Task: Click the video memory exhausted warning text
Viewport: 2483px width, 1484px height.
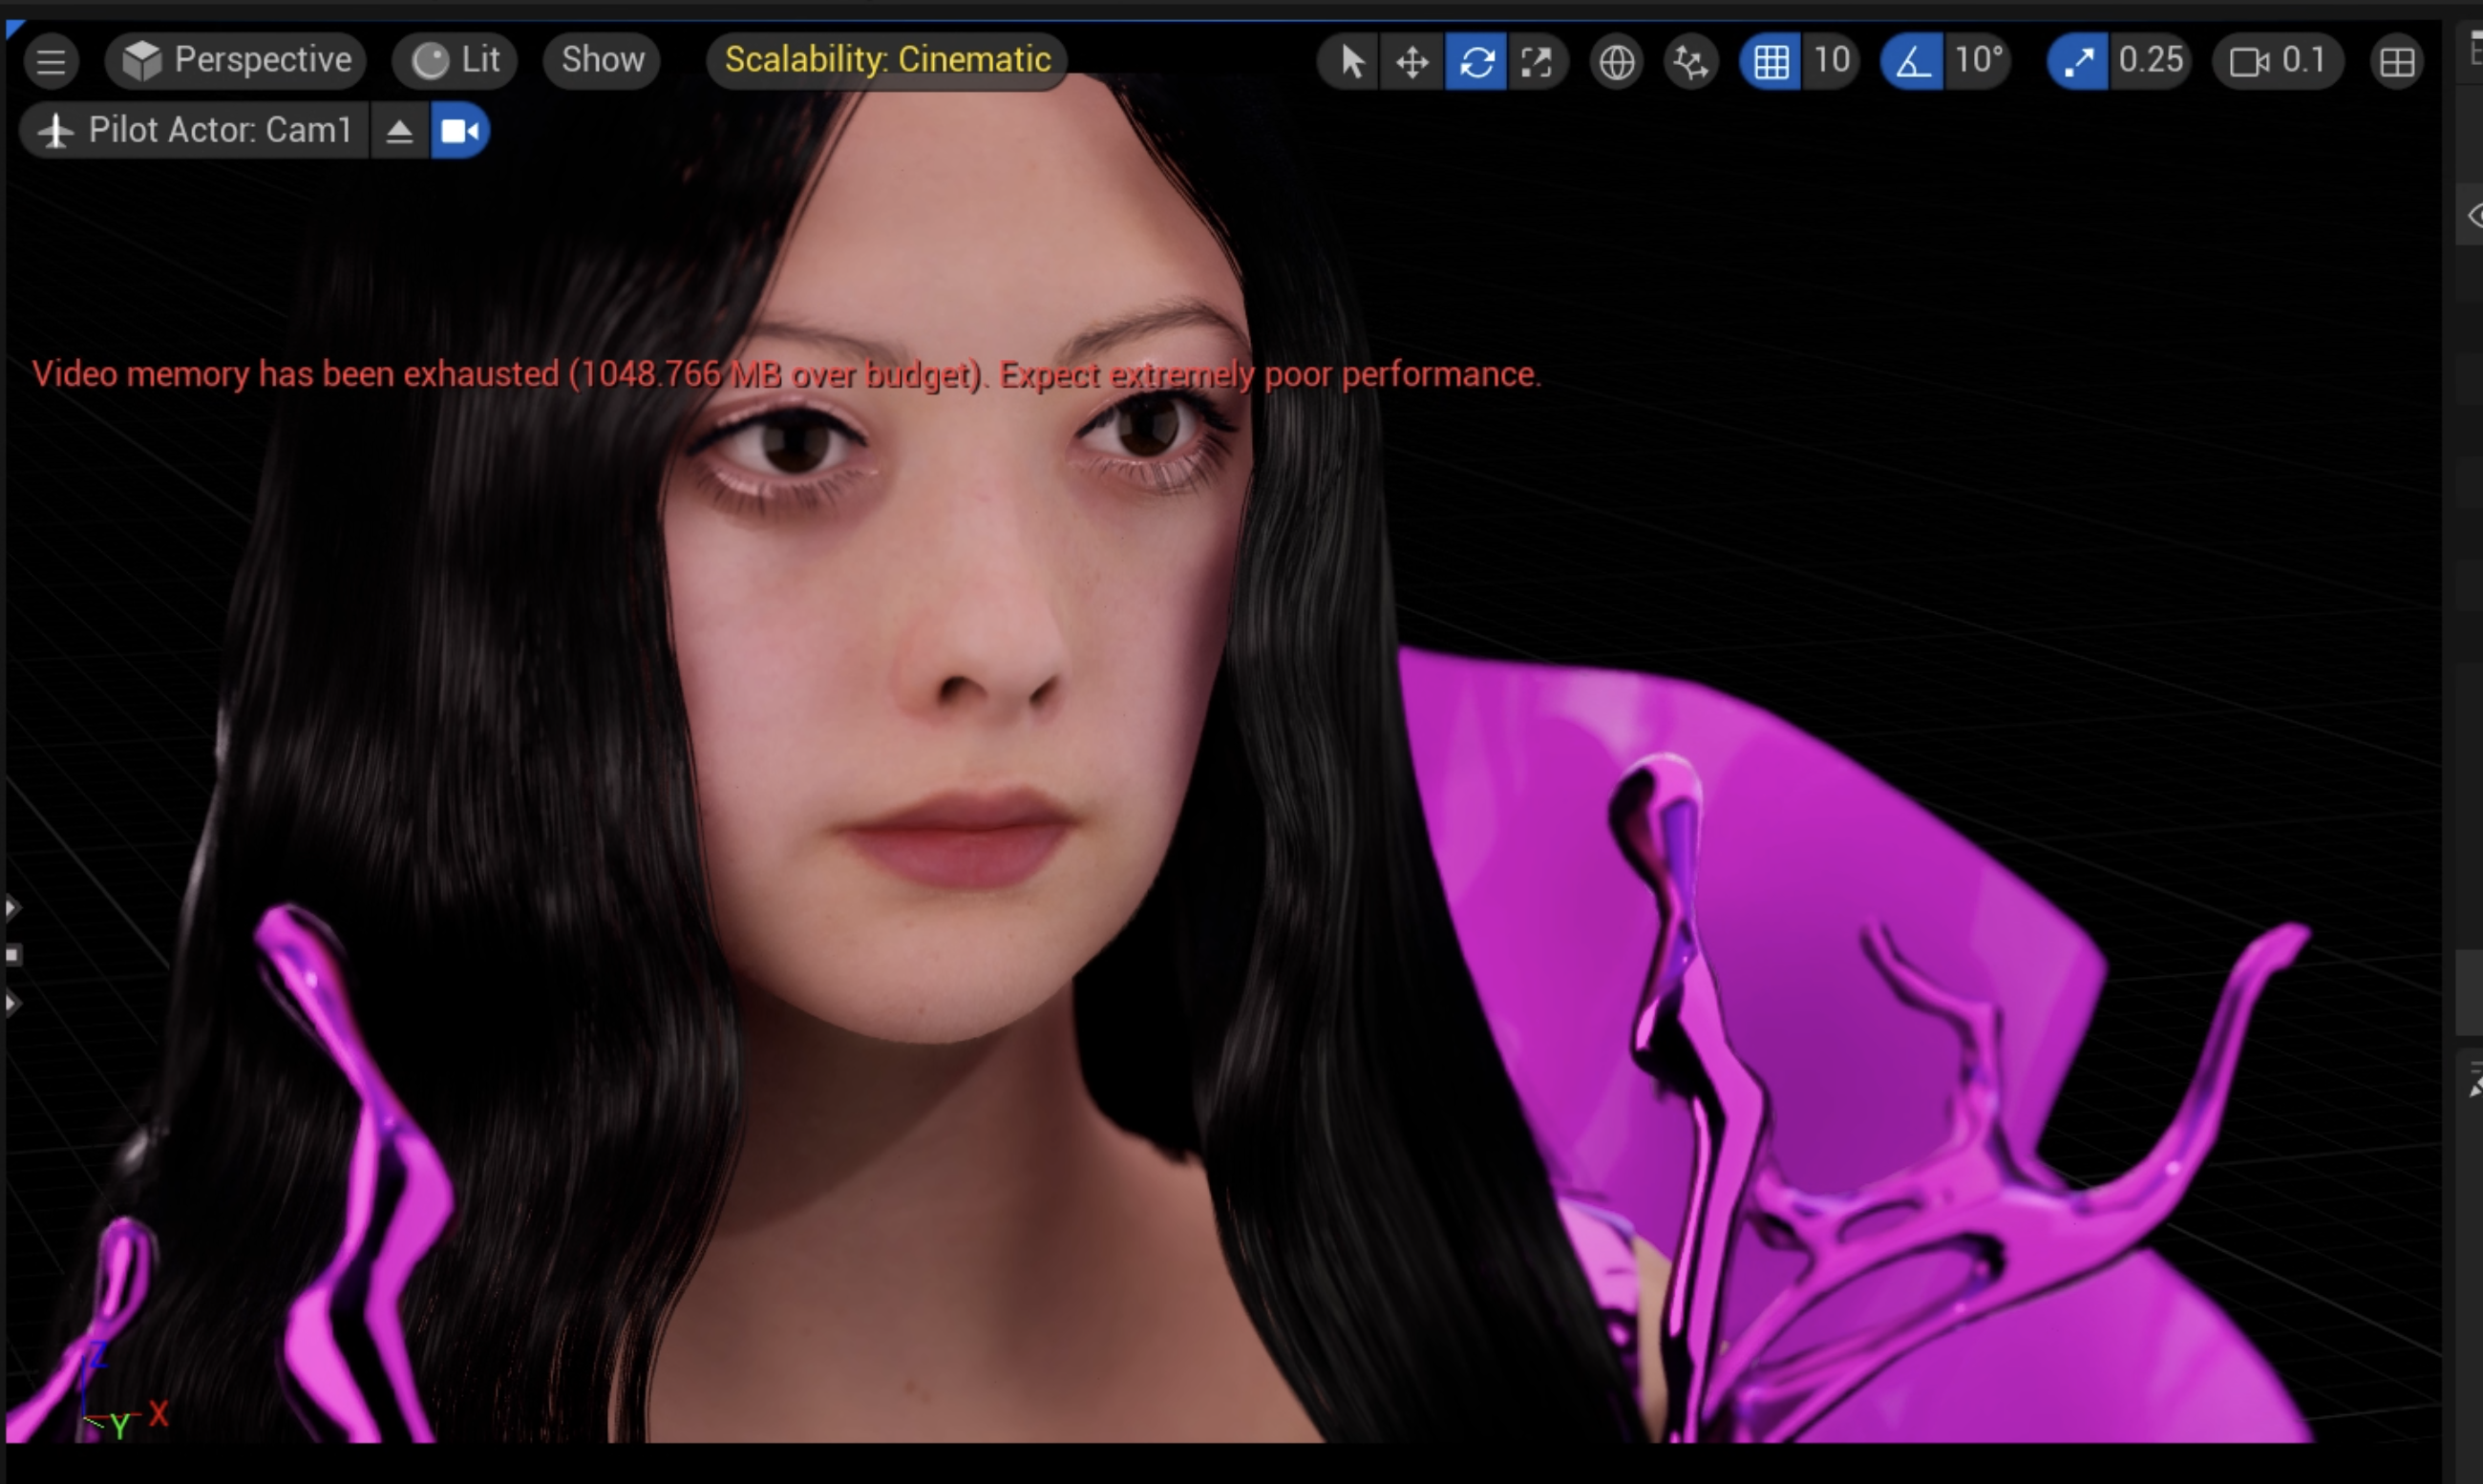Action: pos(787,374)
